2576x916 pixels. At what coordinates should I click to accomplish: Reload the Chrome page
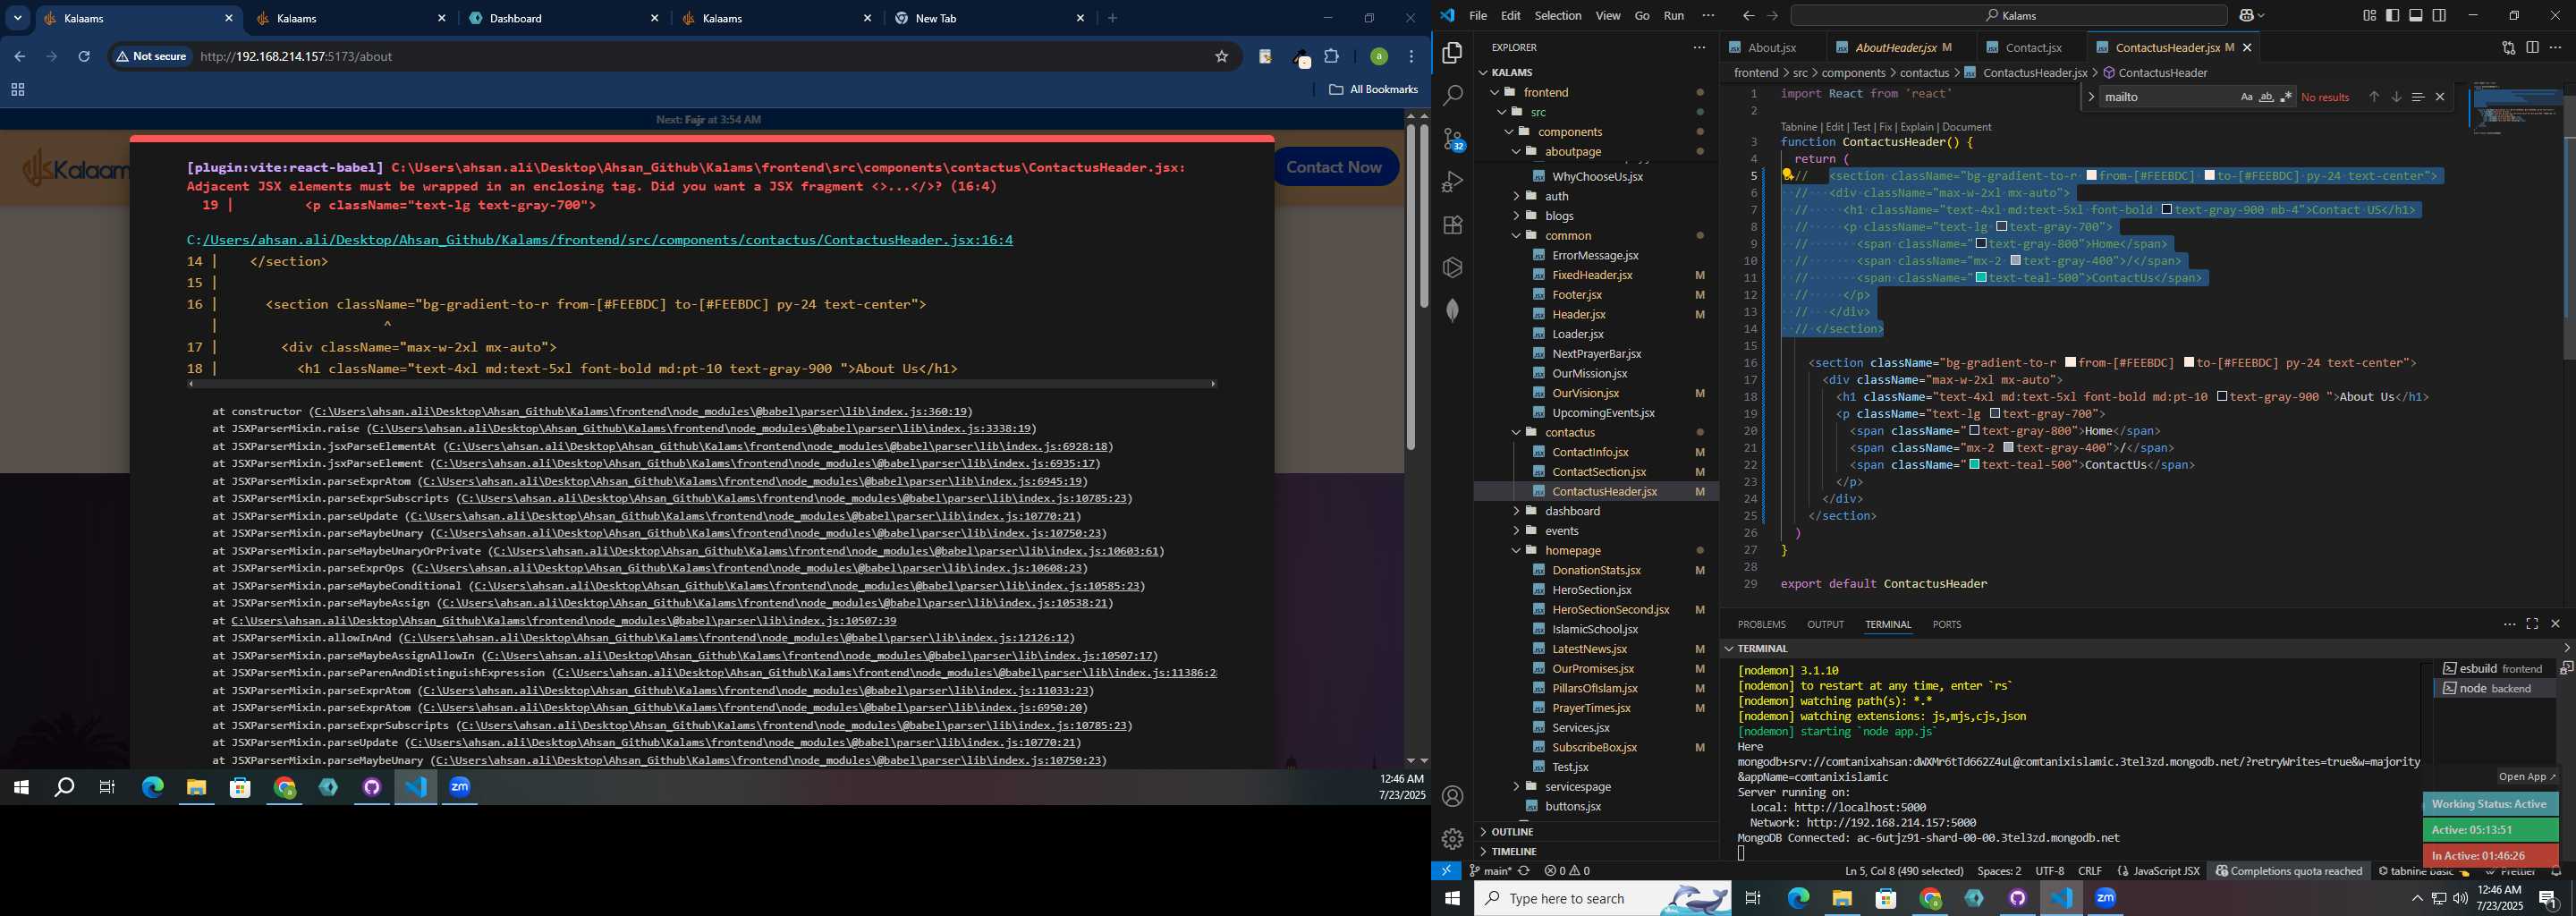pos(84,57)
